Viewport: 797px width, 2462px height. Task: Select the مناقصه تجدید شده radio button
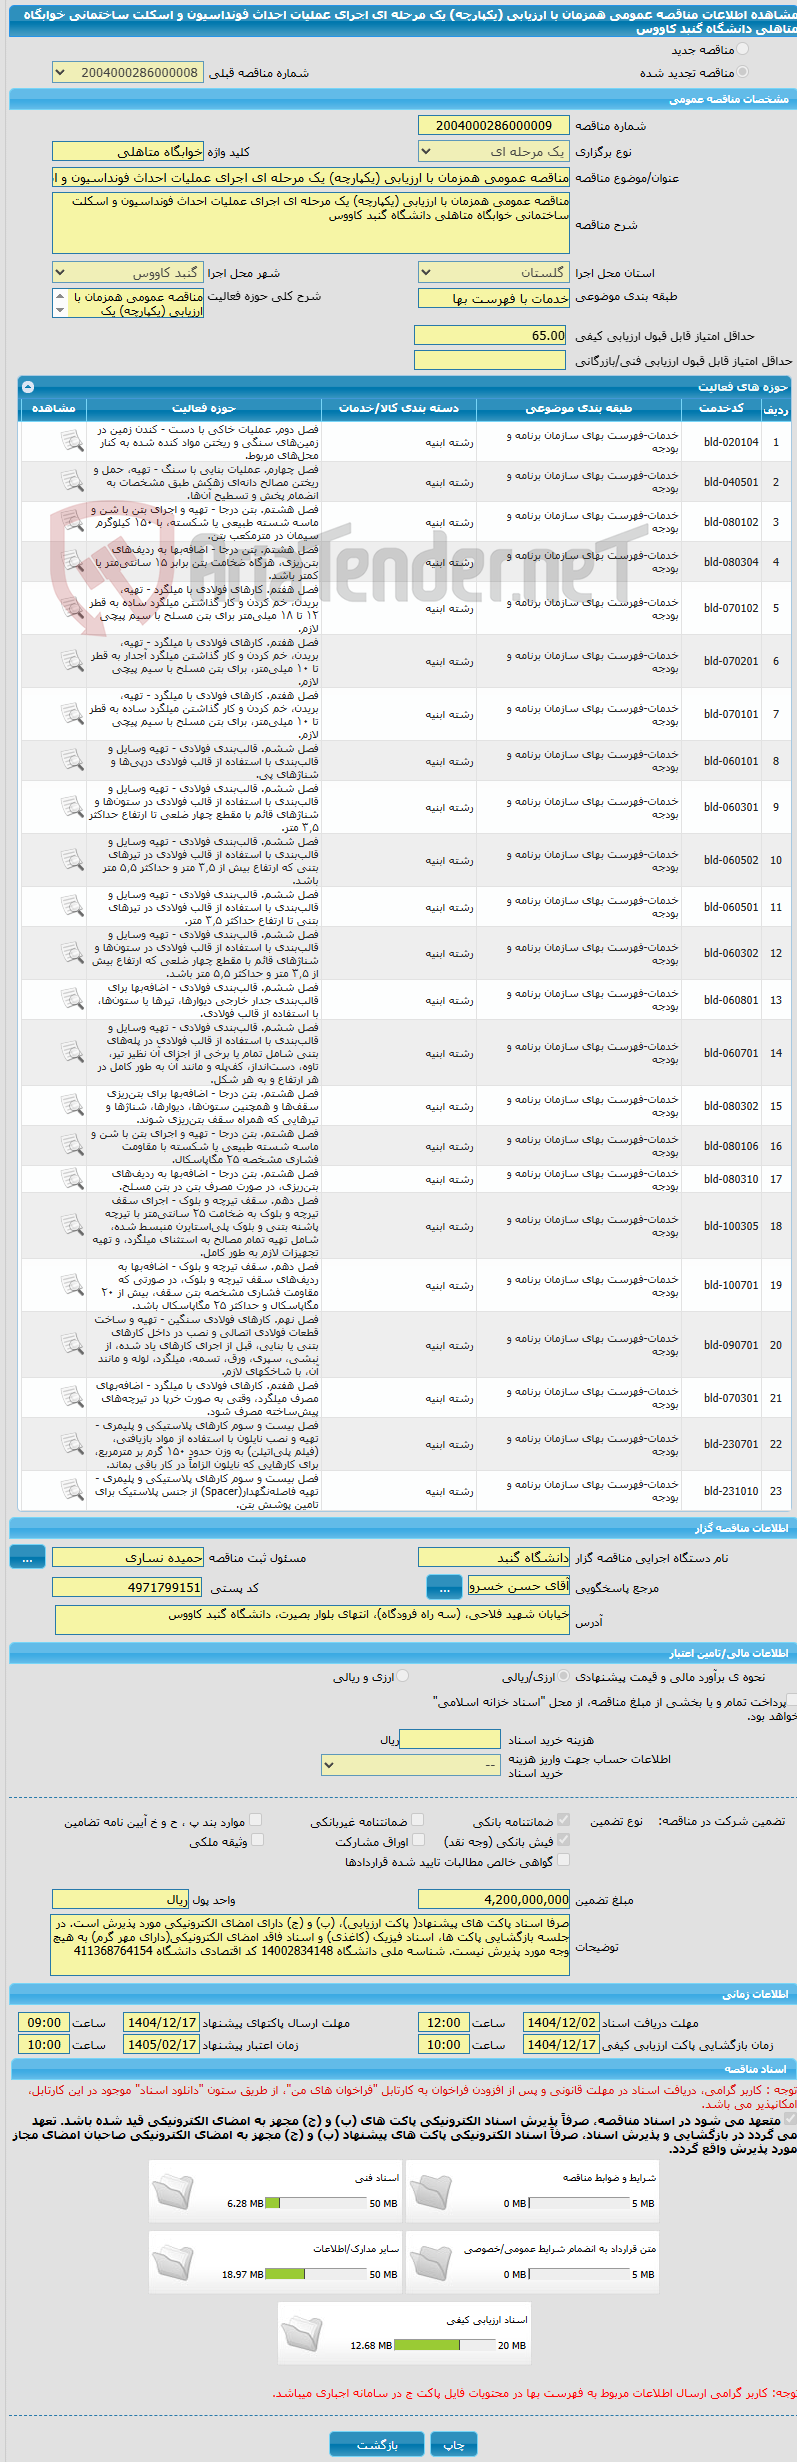[x=742, y=72]
